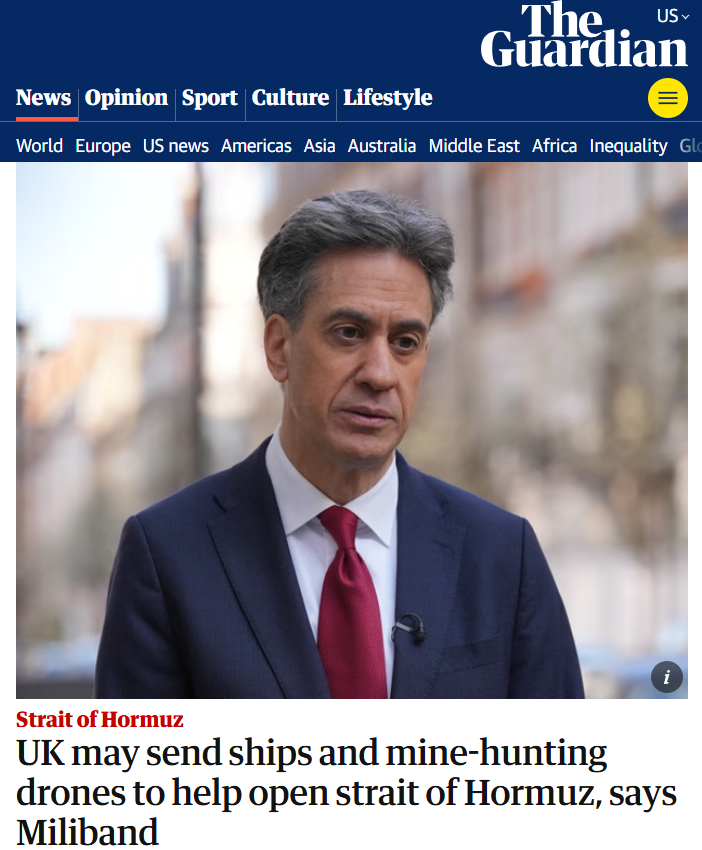This screenshot has width=702, height=850.
Task: Go to the Culture section
Action: click(x=290, y=98)
